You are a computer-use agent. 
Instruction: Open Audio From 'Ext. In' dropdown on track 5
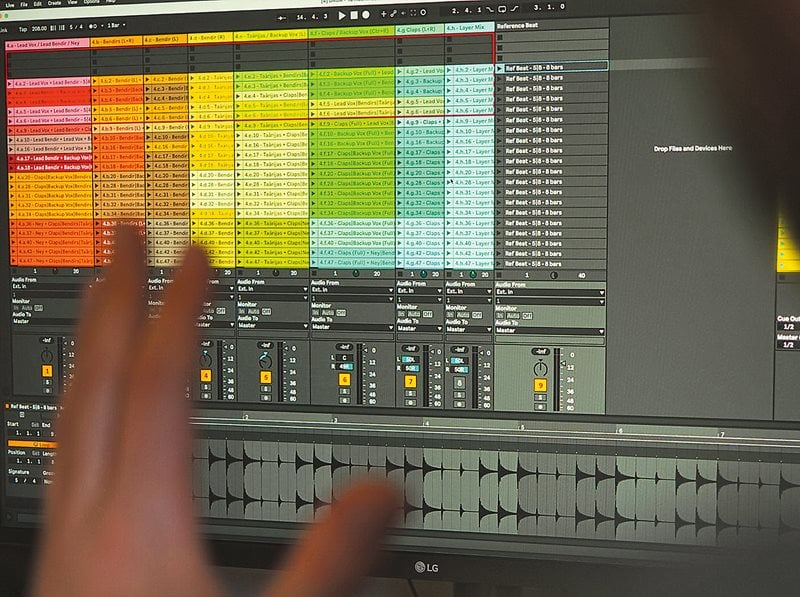(272, 289)
